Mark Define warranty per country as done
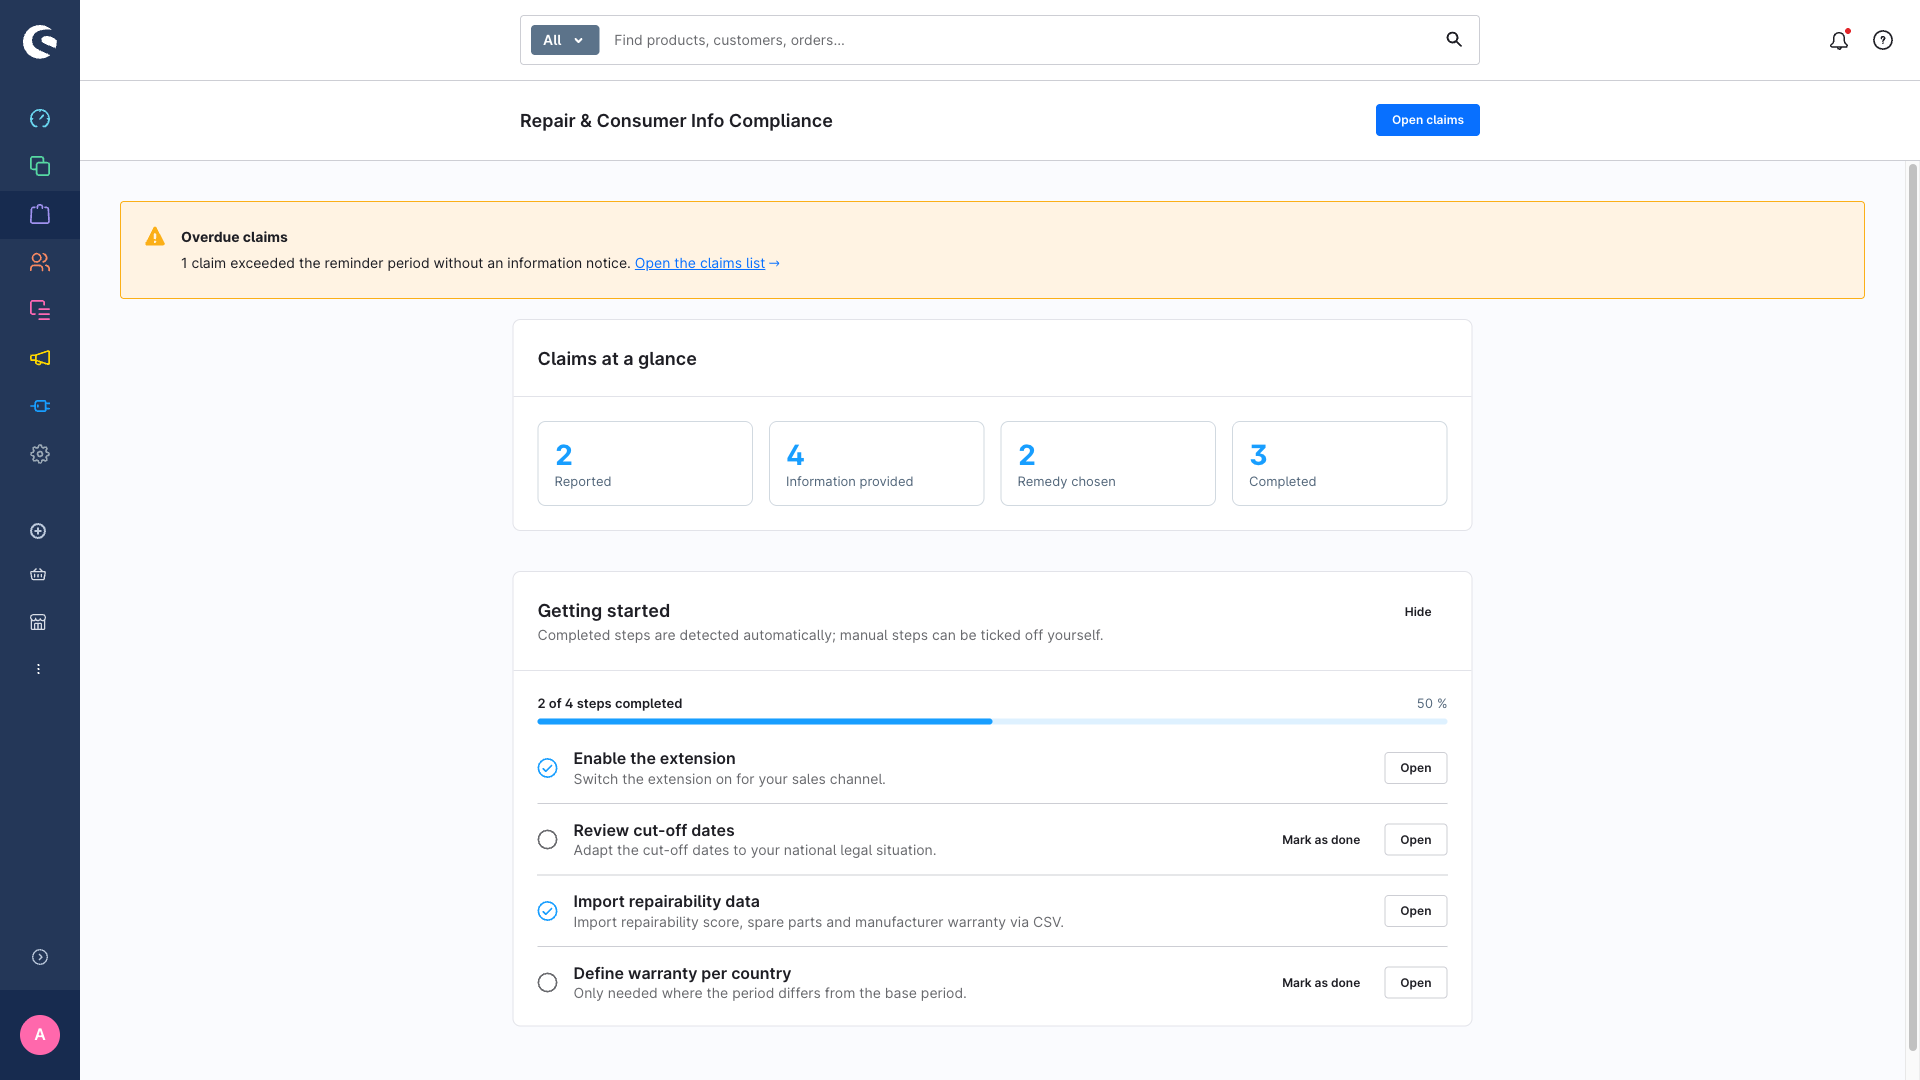Image resolution: width=1920 pixels, height=1080 pixels. point(1320,983)
